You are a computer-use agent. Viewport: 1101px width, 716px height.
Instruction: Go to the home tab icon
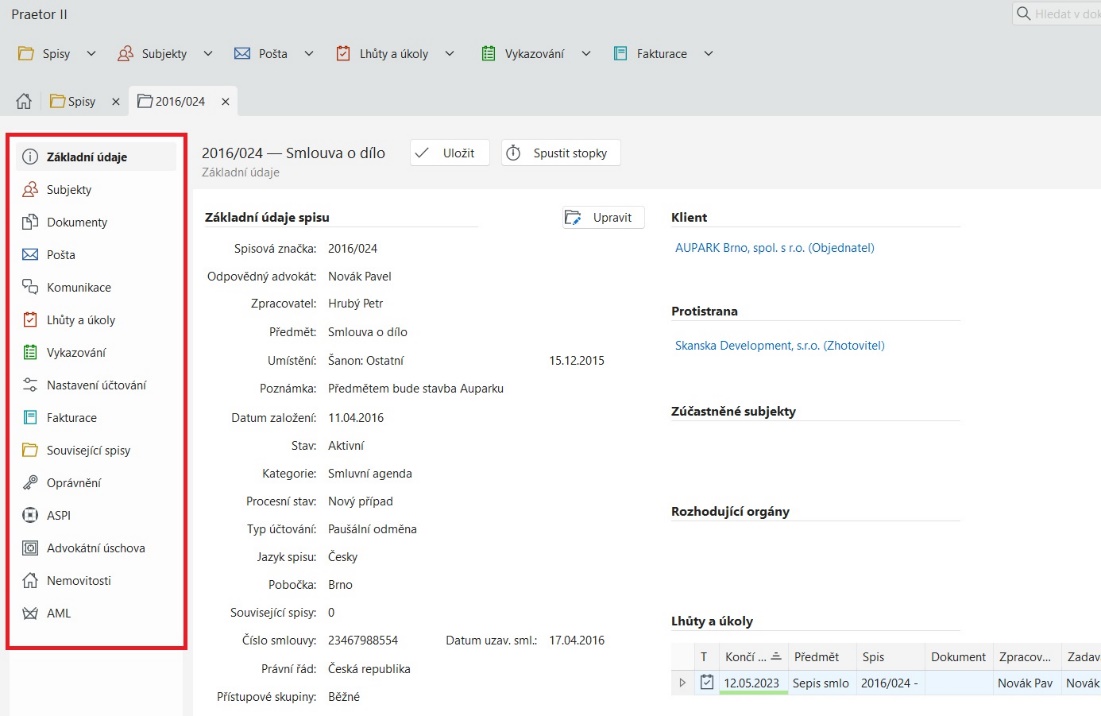(25, 102)
